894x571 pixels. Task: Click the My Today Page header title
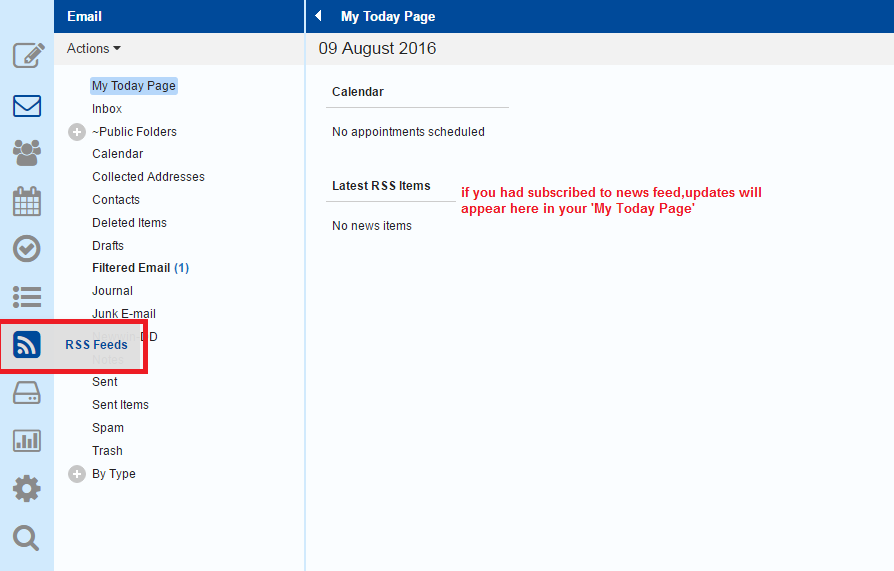point(388,17)
